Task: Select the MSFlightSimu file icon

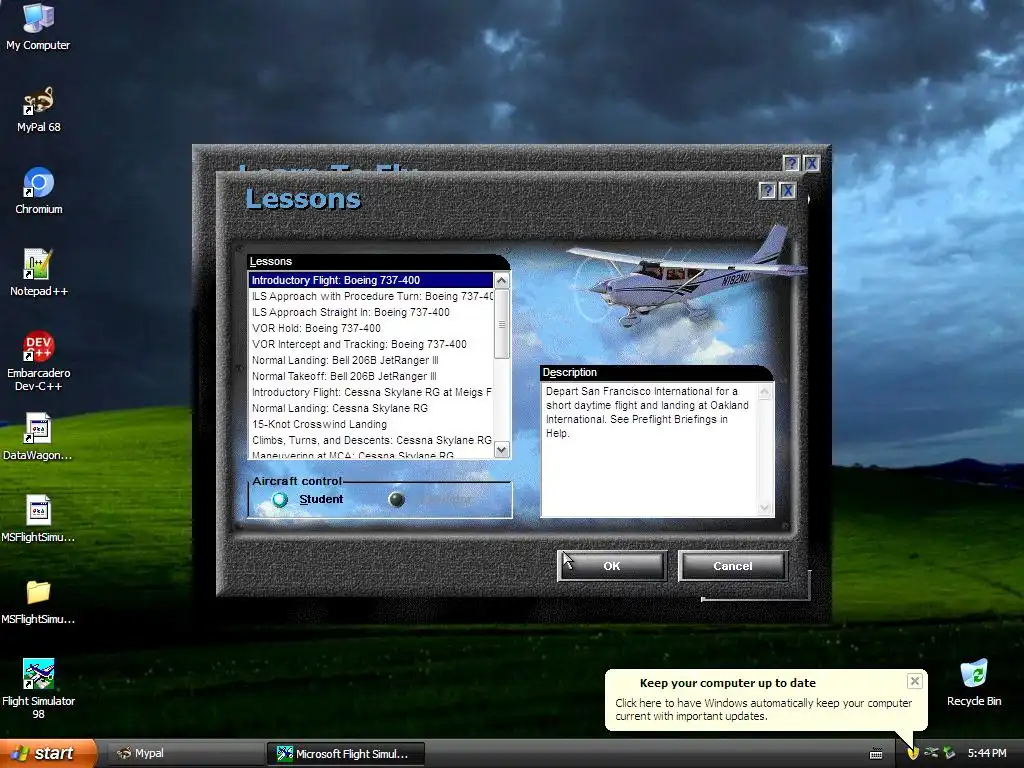Action: click(x=38, y=519)
